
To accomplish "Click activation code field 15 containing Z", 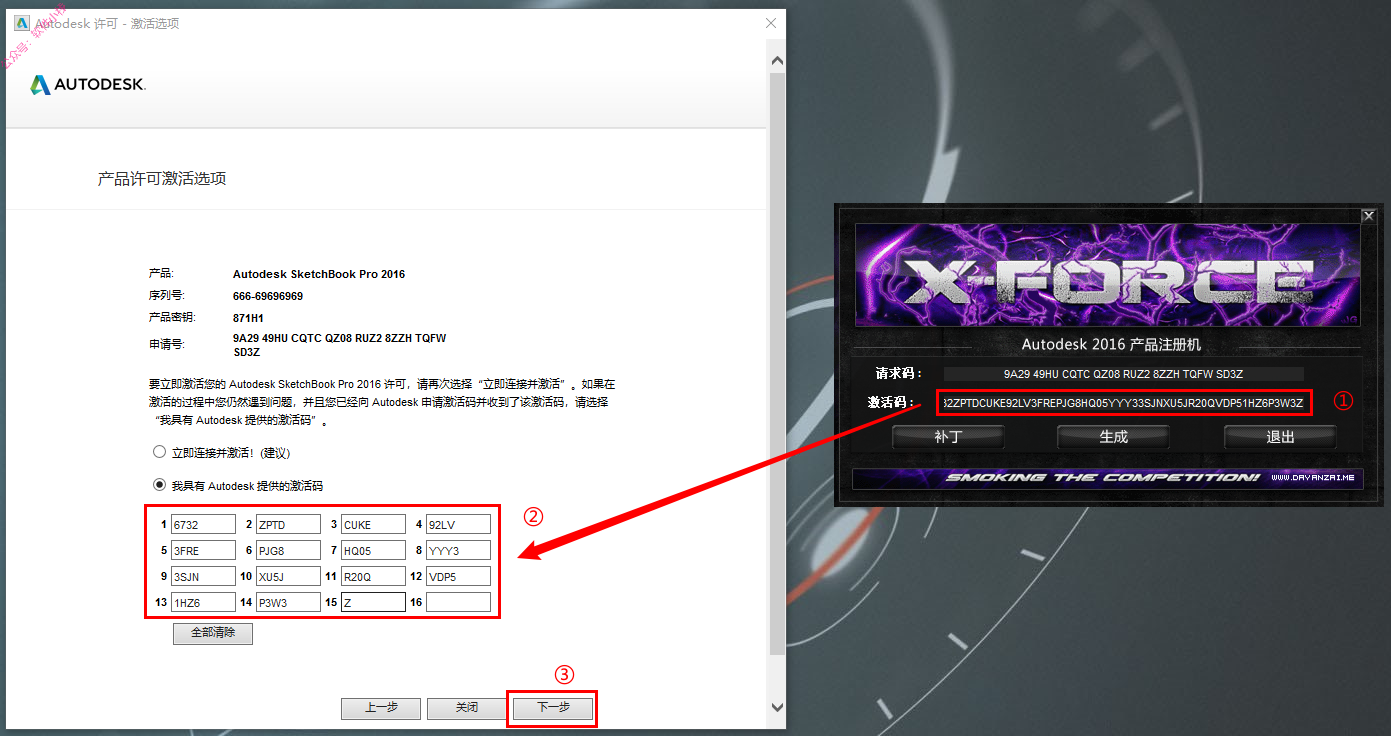I will pos(373,602).
